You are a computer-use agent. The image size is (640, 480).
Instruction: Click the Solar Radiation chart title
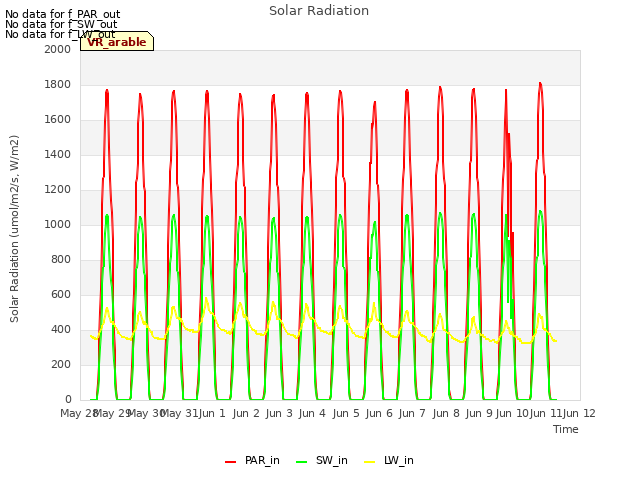(x=319, y=11)
